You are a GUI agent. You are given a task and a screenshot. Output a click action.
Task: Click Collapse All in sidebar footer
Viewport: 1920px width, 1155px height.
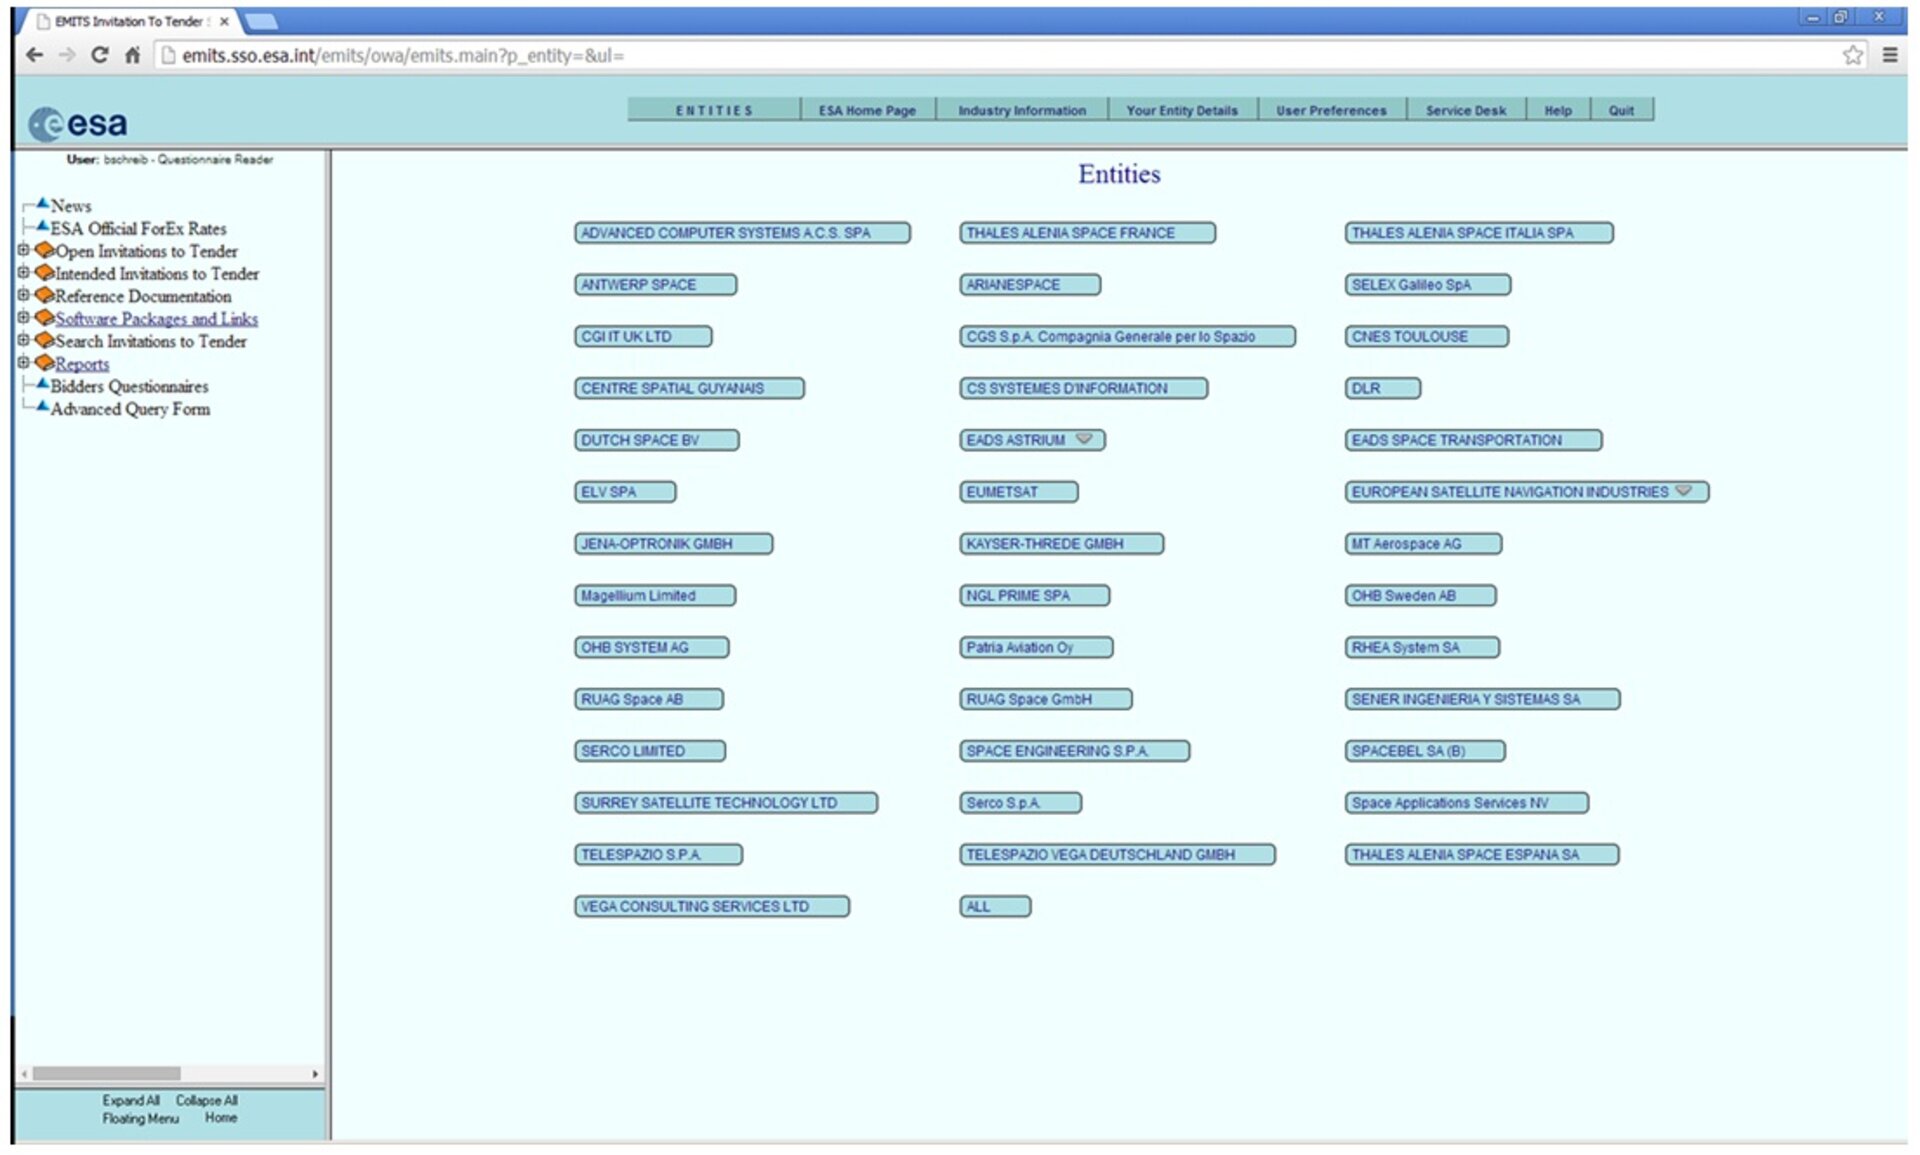point(207,1100)
